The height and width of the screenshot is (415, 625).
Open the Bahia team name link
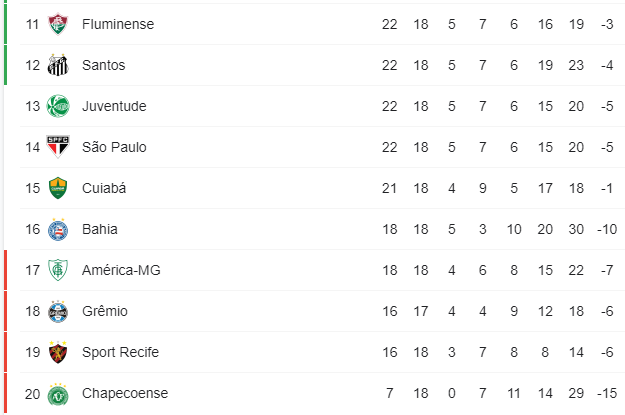click(100, 229)
